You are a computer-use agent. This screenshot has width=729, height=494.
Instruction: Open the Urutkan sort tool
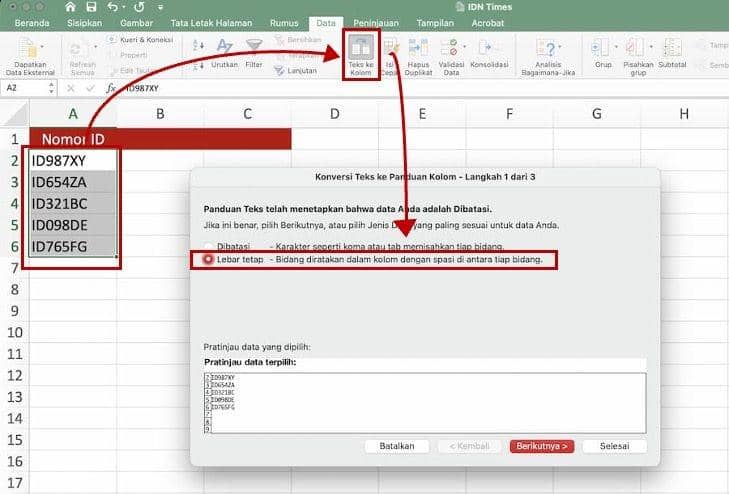point(224,46)
